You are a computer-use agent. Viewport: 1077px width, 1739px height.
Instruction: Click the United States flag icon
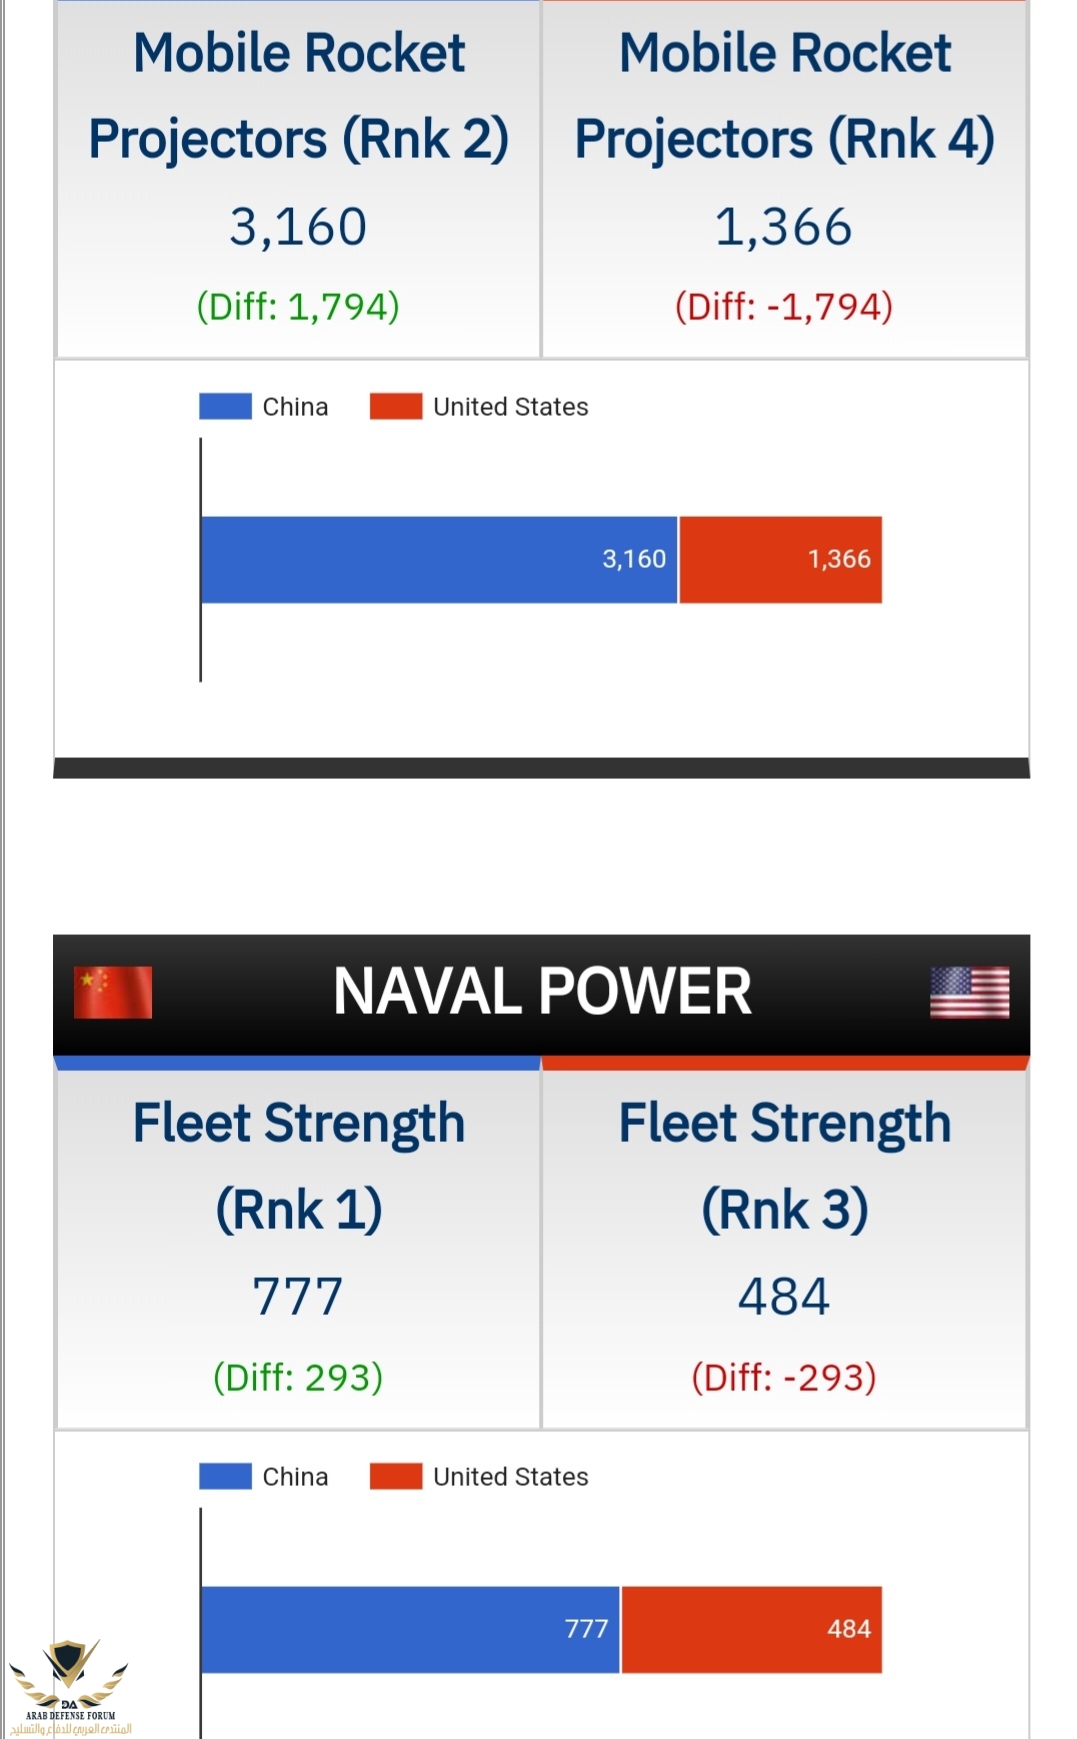point(969,992)
